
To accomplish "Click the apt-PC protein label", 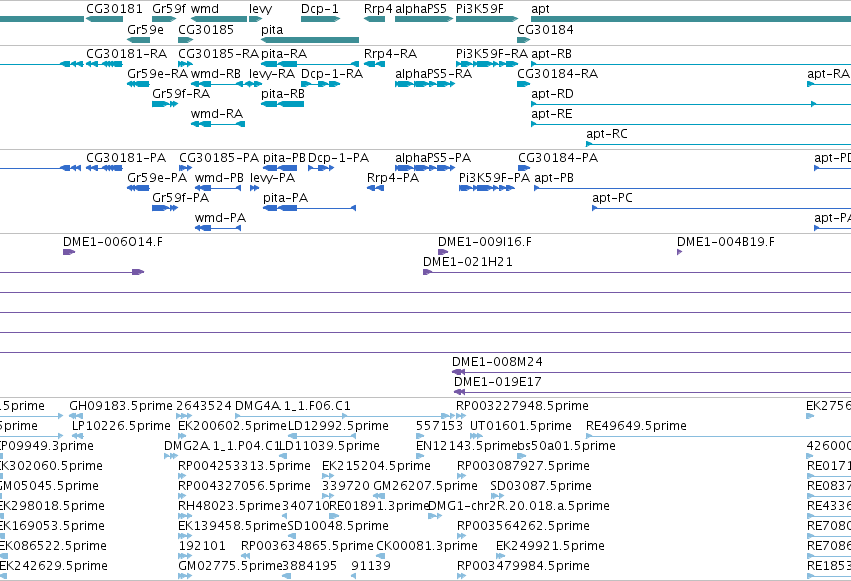I will pos(612,198).
